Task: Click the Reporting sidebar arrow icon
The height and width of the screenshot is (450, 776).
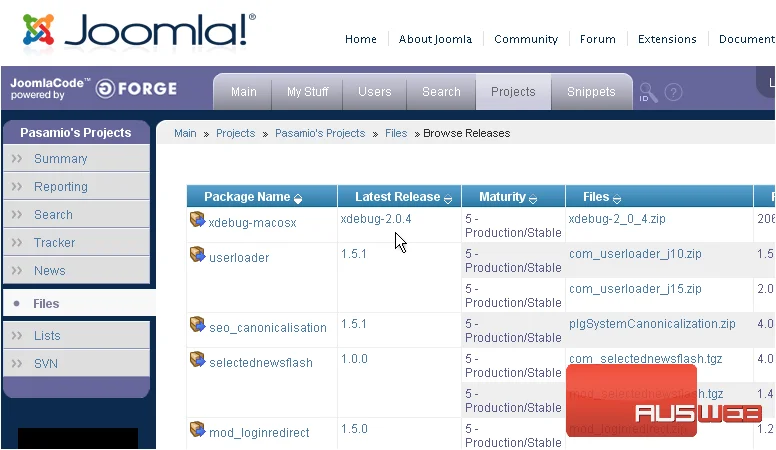Action: pyautogui.click(x=17, y=187)
